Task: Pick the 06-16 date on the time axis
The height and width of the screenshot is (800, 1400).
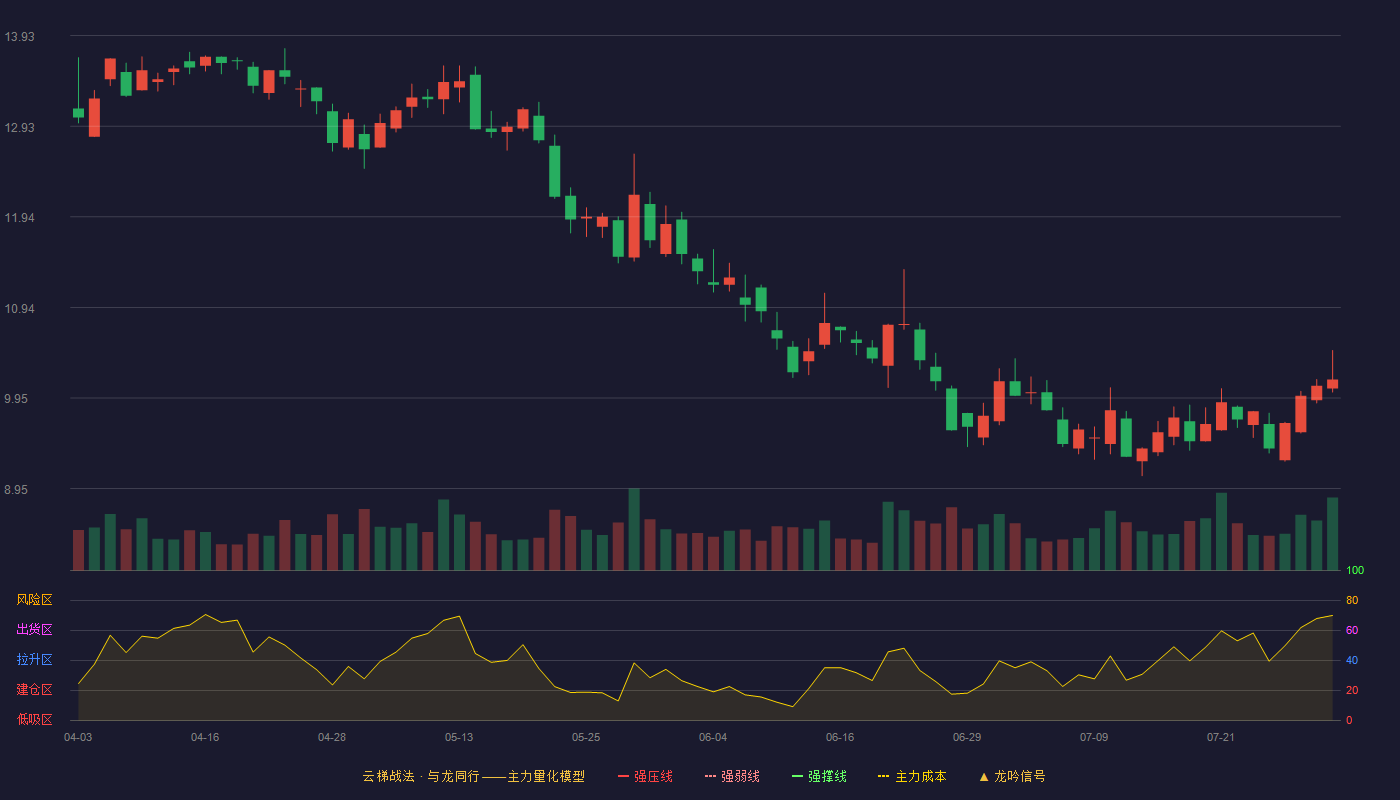Action: tap(840, 737)
